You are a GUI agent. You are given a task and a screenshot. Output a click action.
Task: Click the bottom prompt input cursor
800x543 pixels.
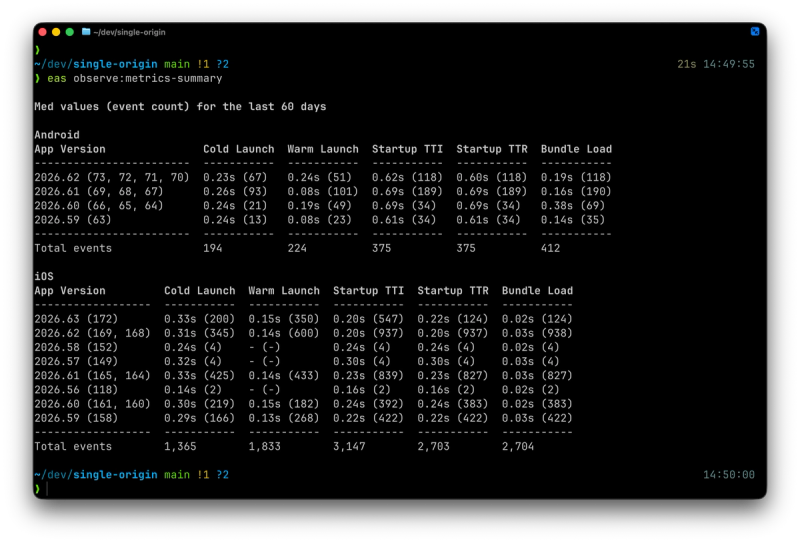[x=47, y=489]
